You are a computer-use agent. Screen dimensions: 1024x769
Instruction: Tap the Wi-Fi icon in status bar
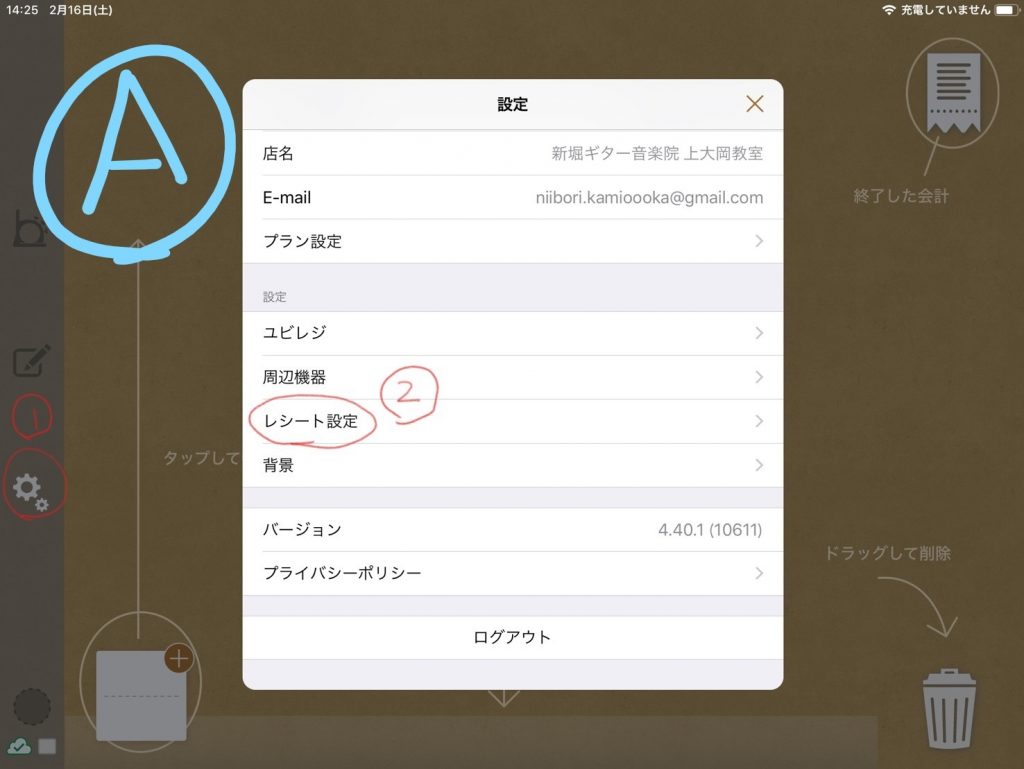(x=888, y=10)
